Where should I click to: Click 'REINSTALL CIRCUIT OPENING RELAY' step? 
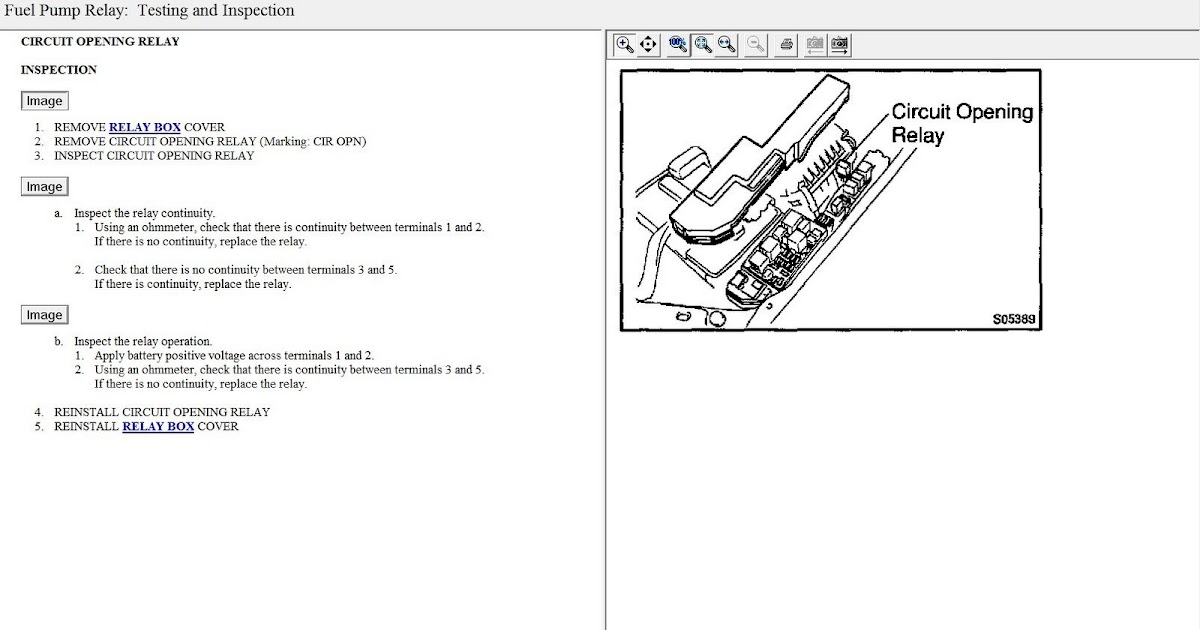(162, 412)
